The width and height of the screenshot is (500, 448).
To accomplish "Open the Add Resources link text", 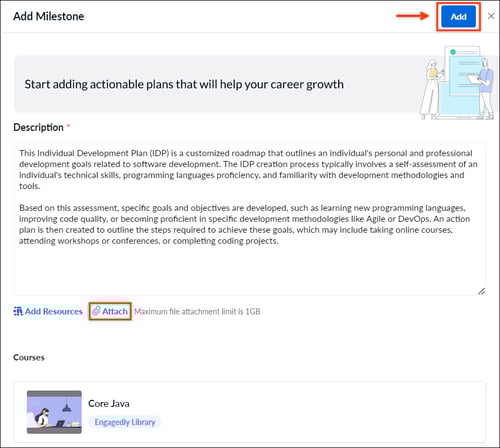I will click(x=54, y=311).
